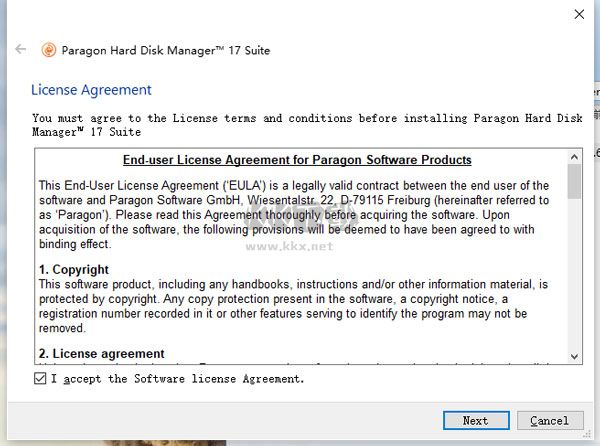The image size is (600, 446).
Task: Click the license text scrollbar up arrow
Action: [x=574, y=157]
